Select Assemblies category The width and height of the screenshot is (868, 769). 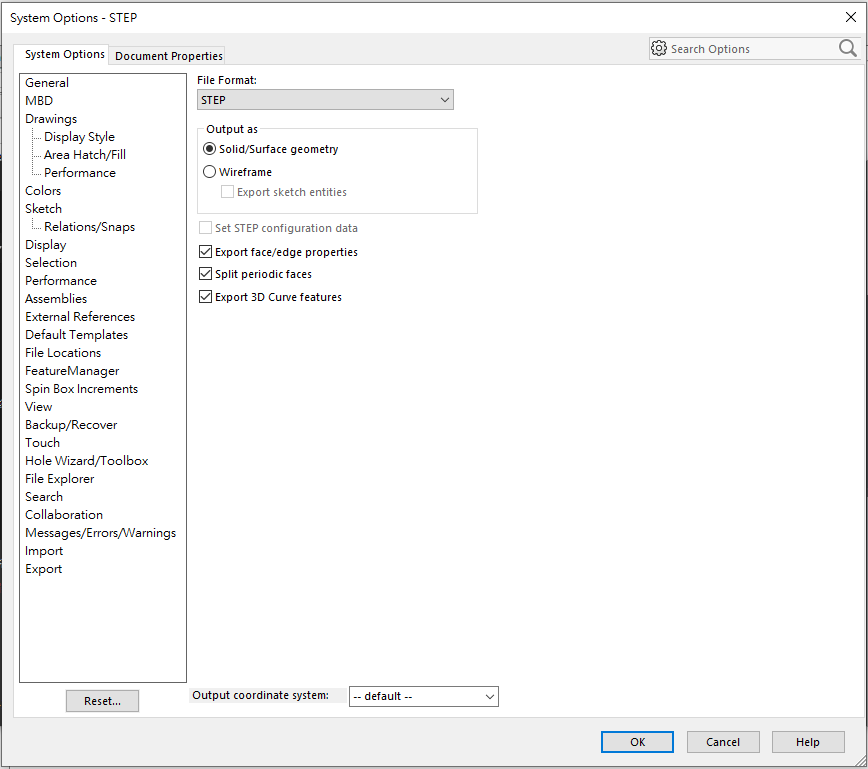tap(56, 298)
